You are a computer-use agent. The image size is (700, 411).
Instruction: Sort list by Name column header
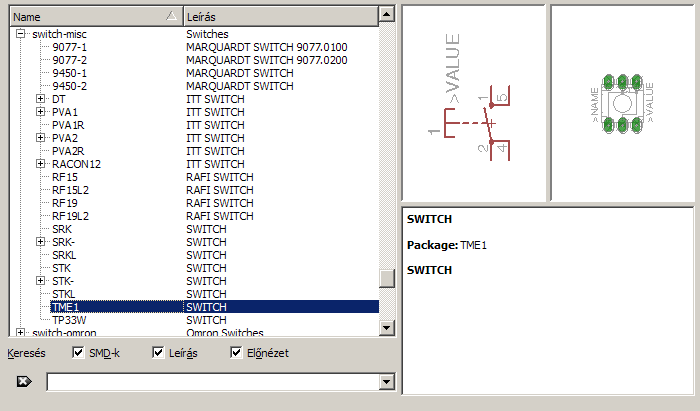[96, 17]
